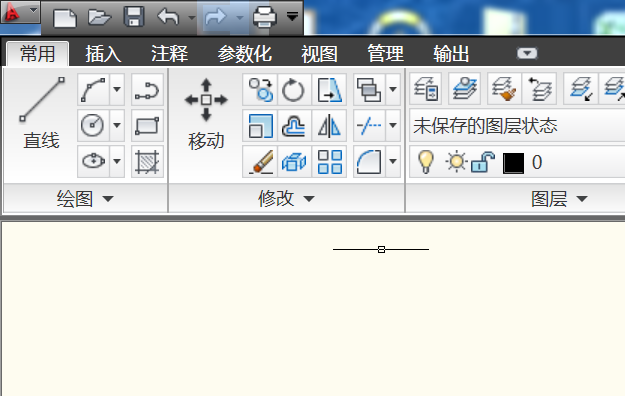Open the Undo history dropdown arrow

point(192,18)
